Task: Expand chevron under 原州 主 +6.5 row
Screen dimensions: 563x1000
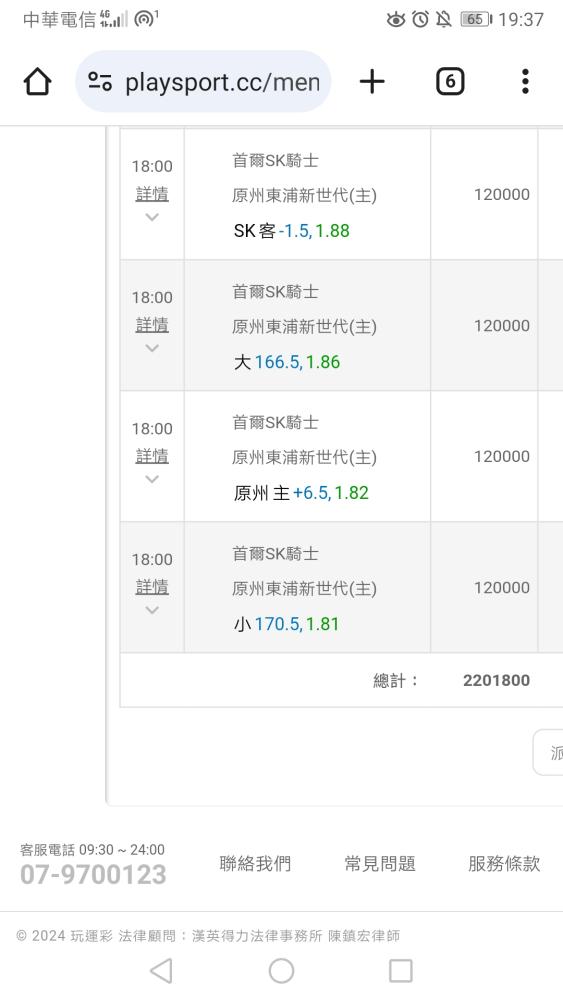Action: click(152, 480)
